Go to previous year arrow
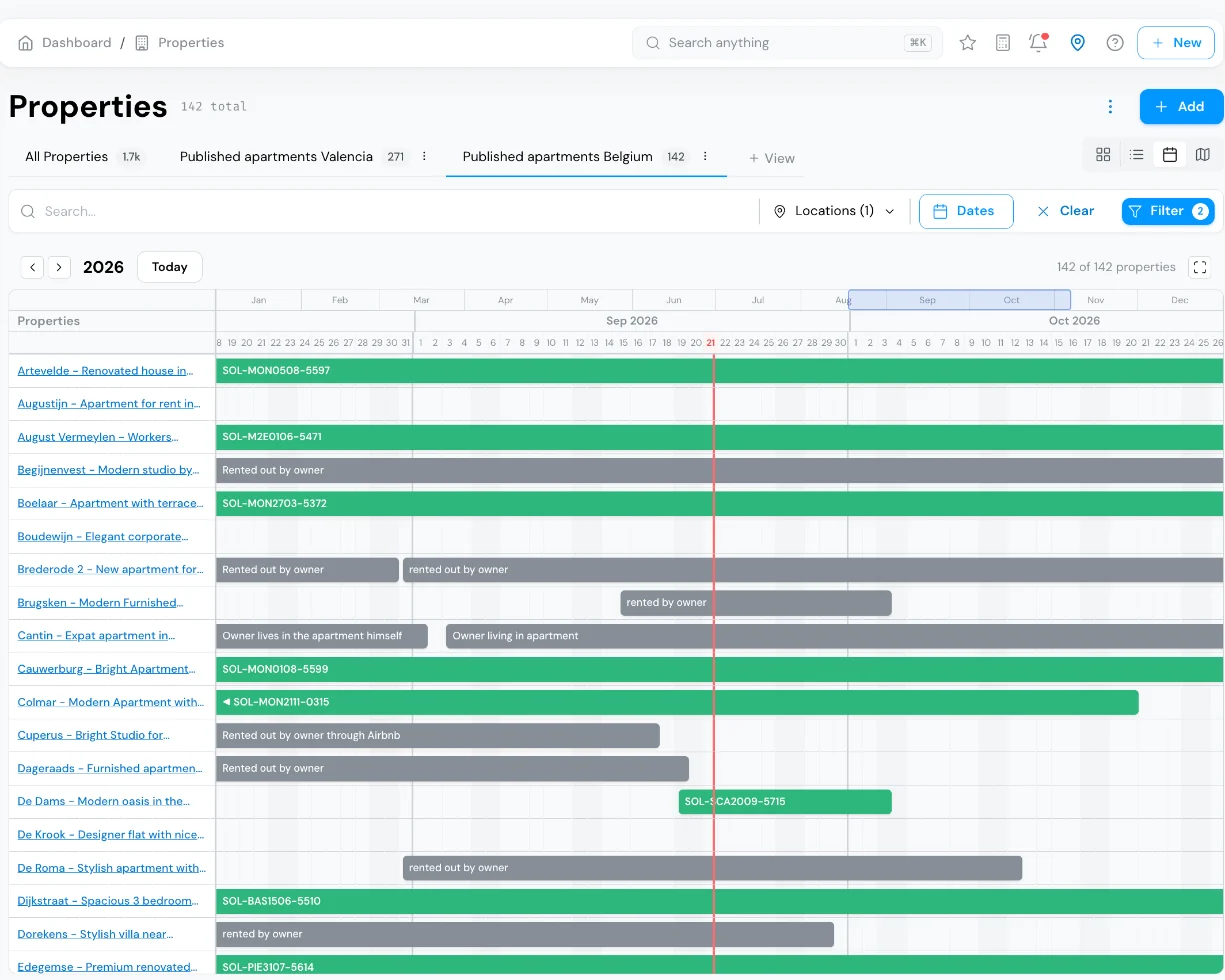This screenshot has height=980, width=1225. [33, 267]
